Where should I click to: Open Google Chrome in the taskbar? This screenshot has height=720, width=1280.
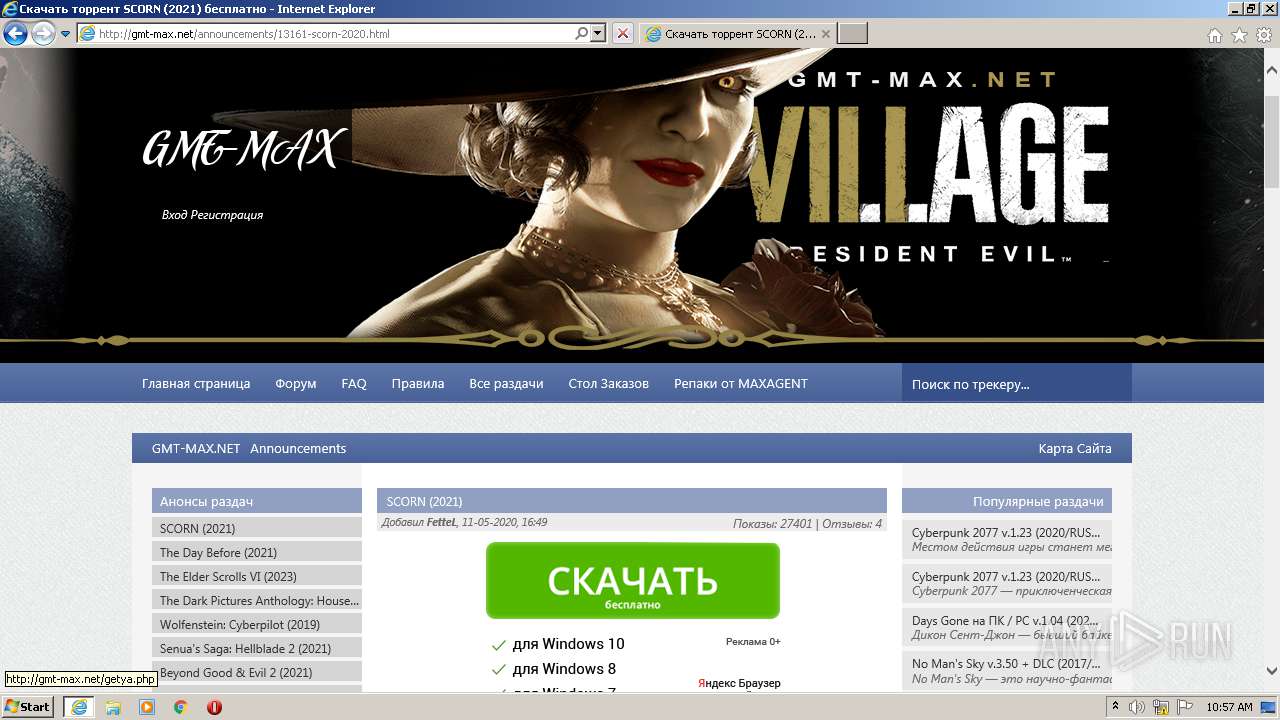pyautogui.click(x=181, y=707)
